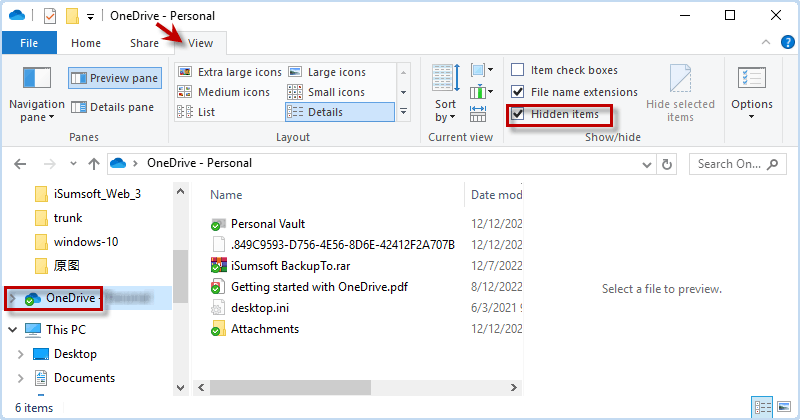Open the Sort by menu
Image resolution: width=800 pixels, height=420 pixels.
pos(445,94)
